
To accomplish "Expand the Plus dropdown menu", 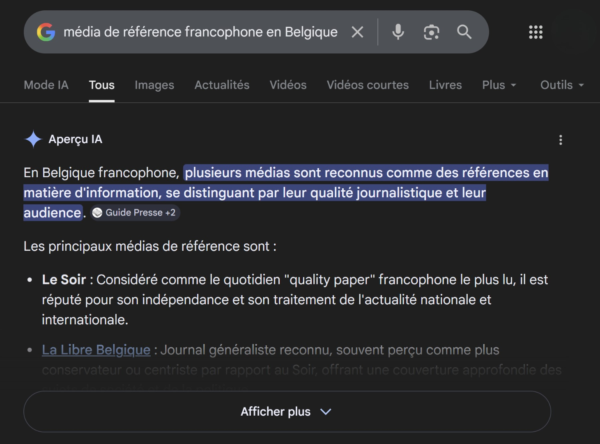I will pyautogui.click(x=499, y=85).
